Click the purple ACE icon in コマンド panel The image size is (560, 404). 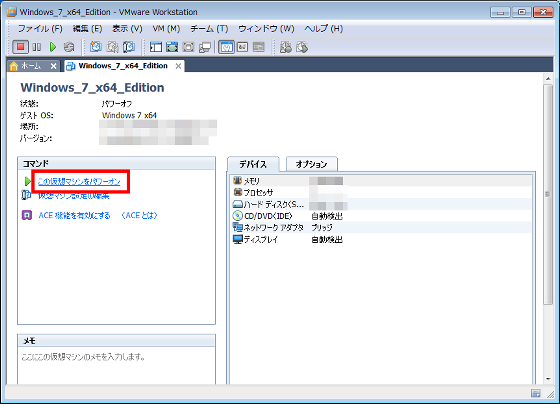[x=27, y=215]
